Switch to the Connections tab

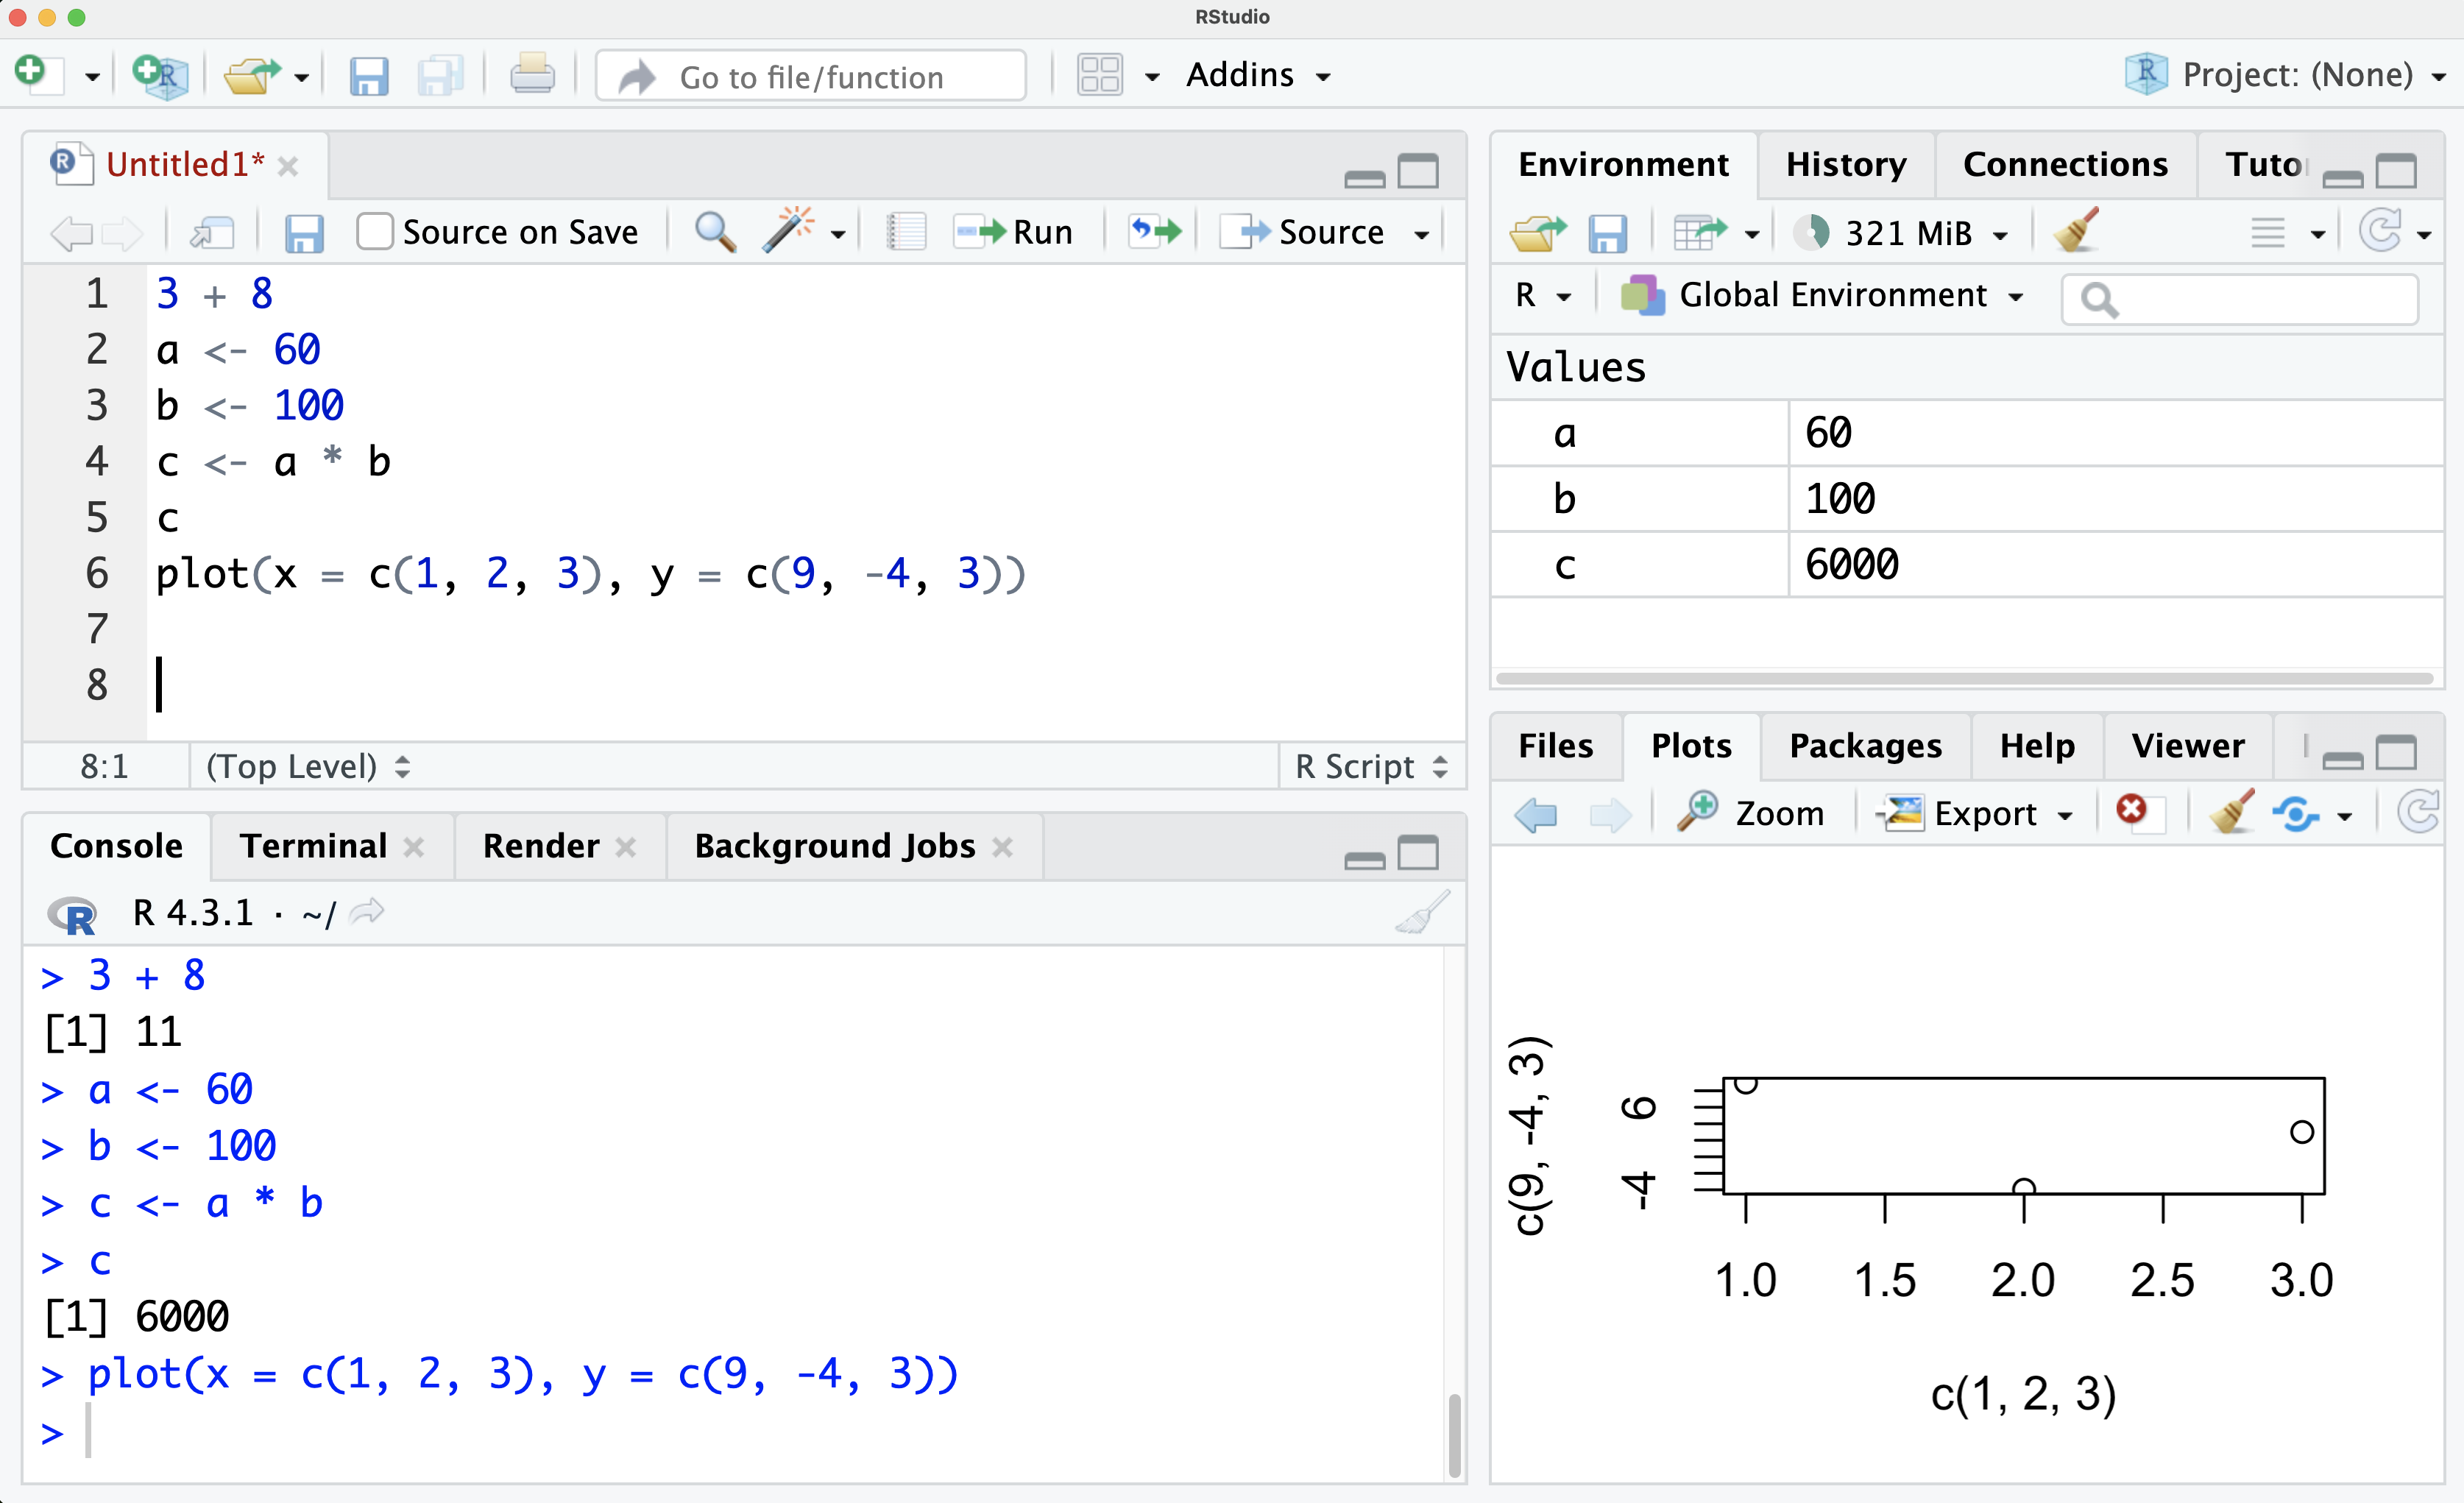pos(2065,164)
